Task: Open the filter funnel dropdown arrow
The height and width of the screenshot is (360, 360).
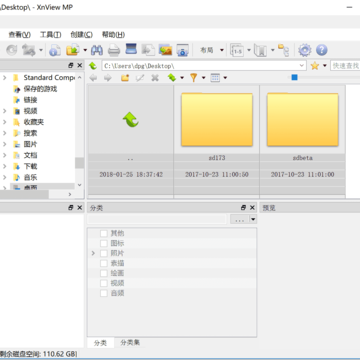Action: click(203, 78)
